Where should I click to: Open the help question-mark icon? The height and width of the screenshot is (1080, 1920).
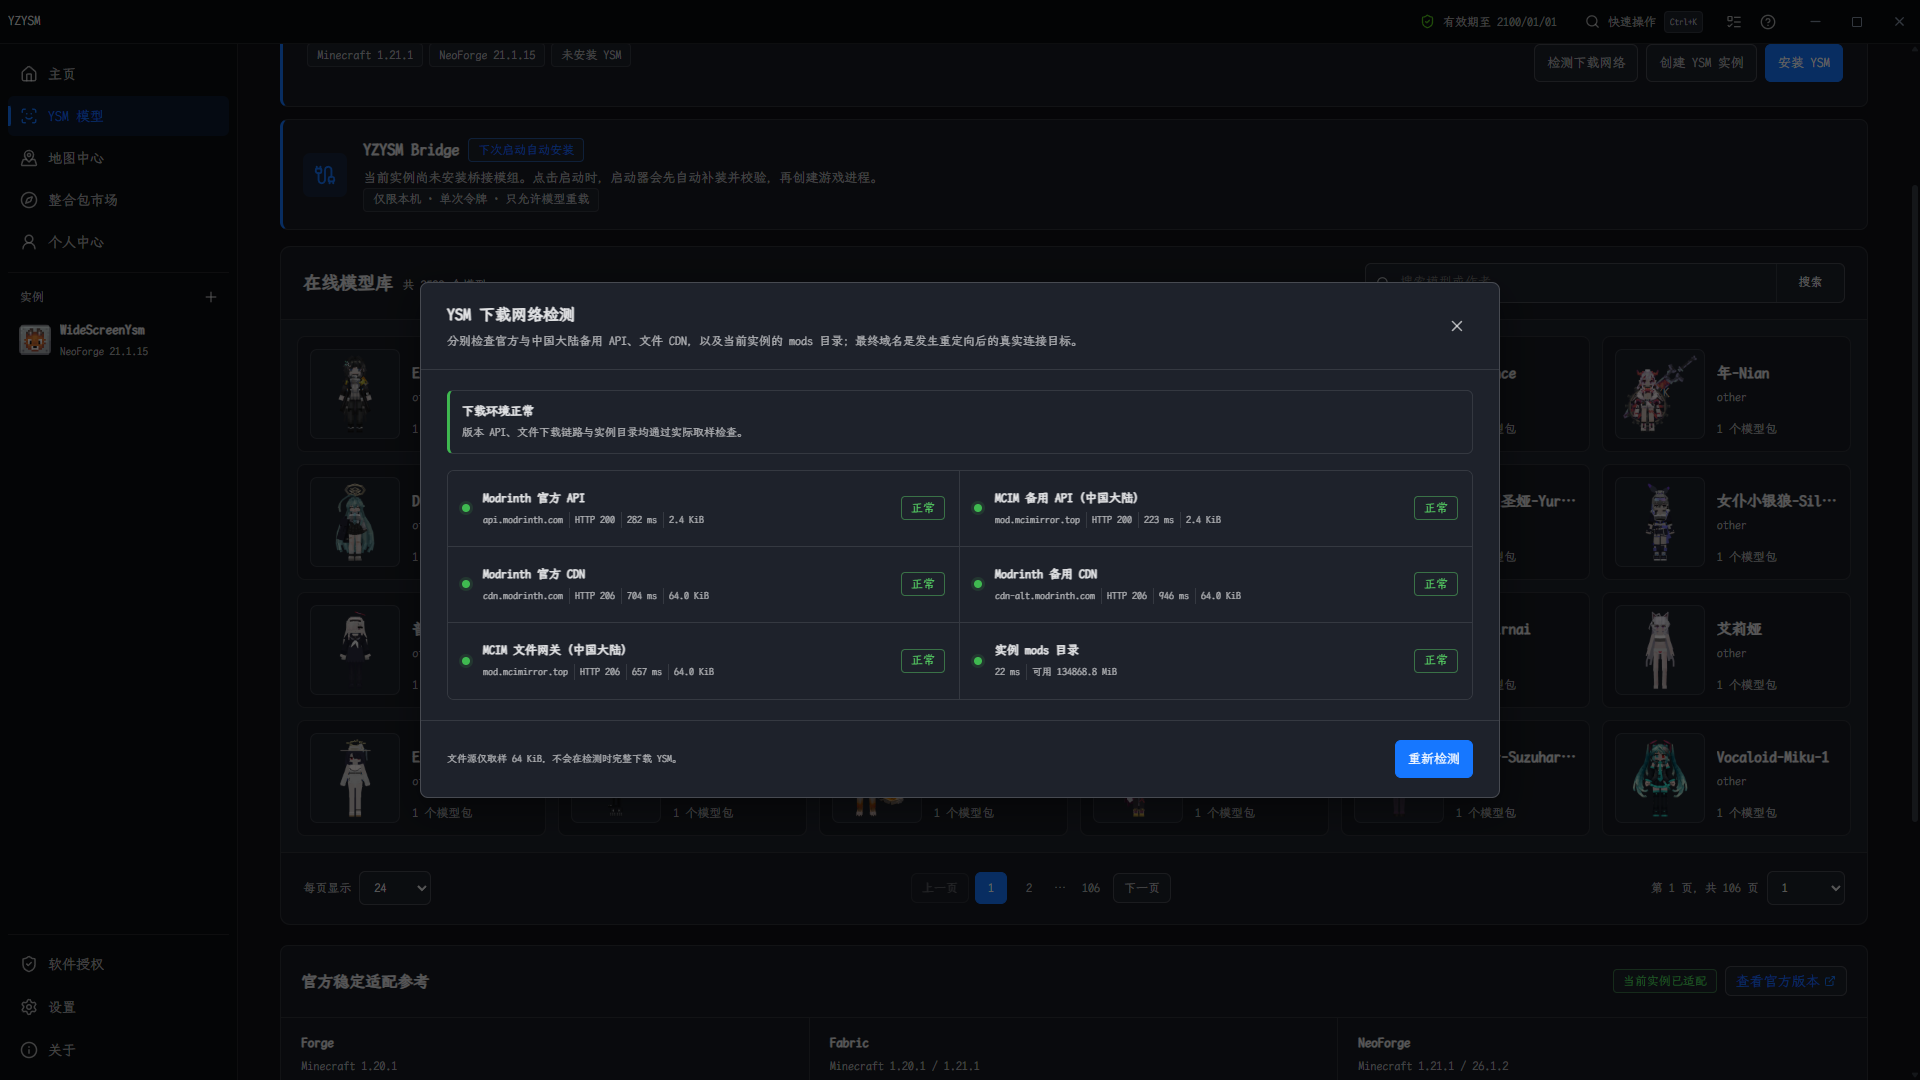point(1768,22)
